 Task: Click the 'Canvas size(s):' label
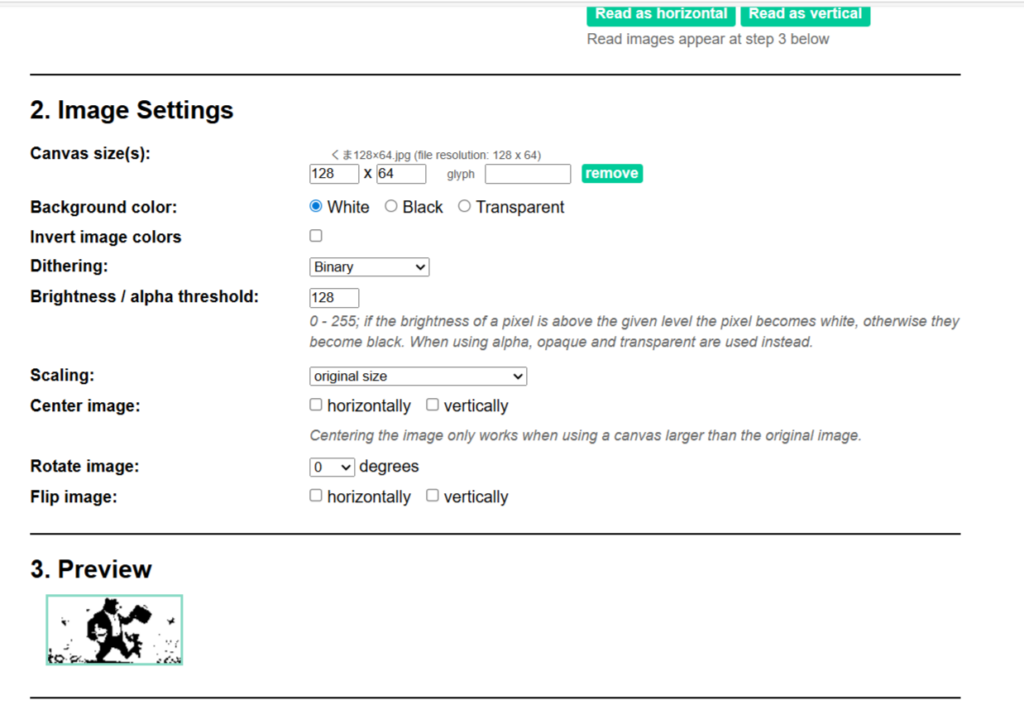pos(90,153)
